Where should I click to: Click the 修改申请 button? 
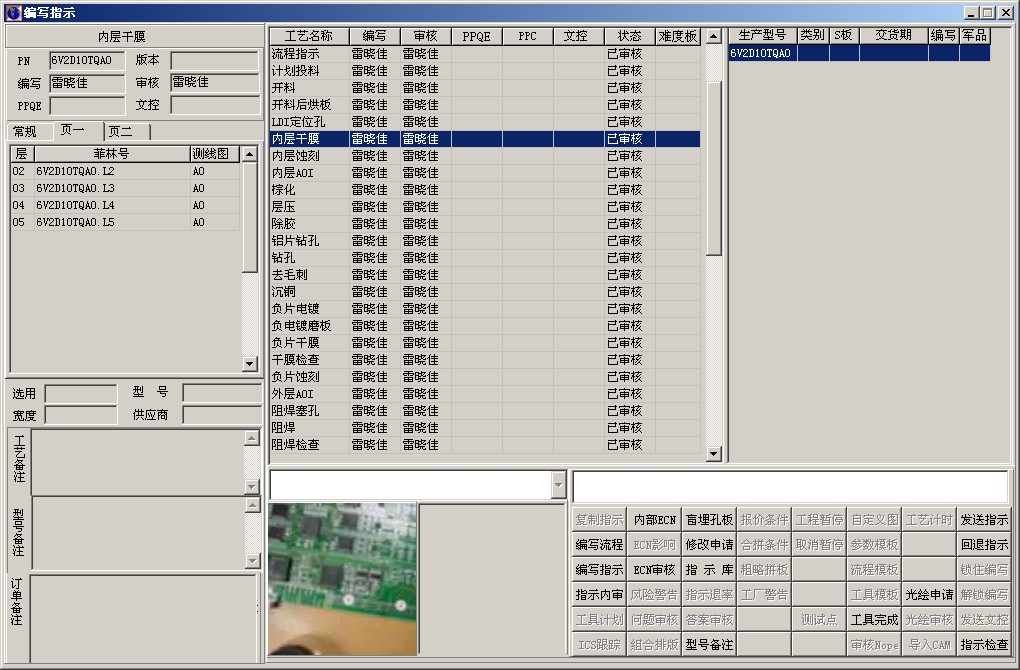(709, 544)
